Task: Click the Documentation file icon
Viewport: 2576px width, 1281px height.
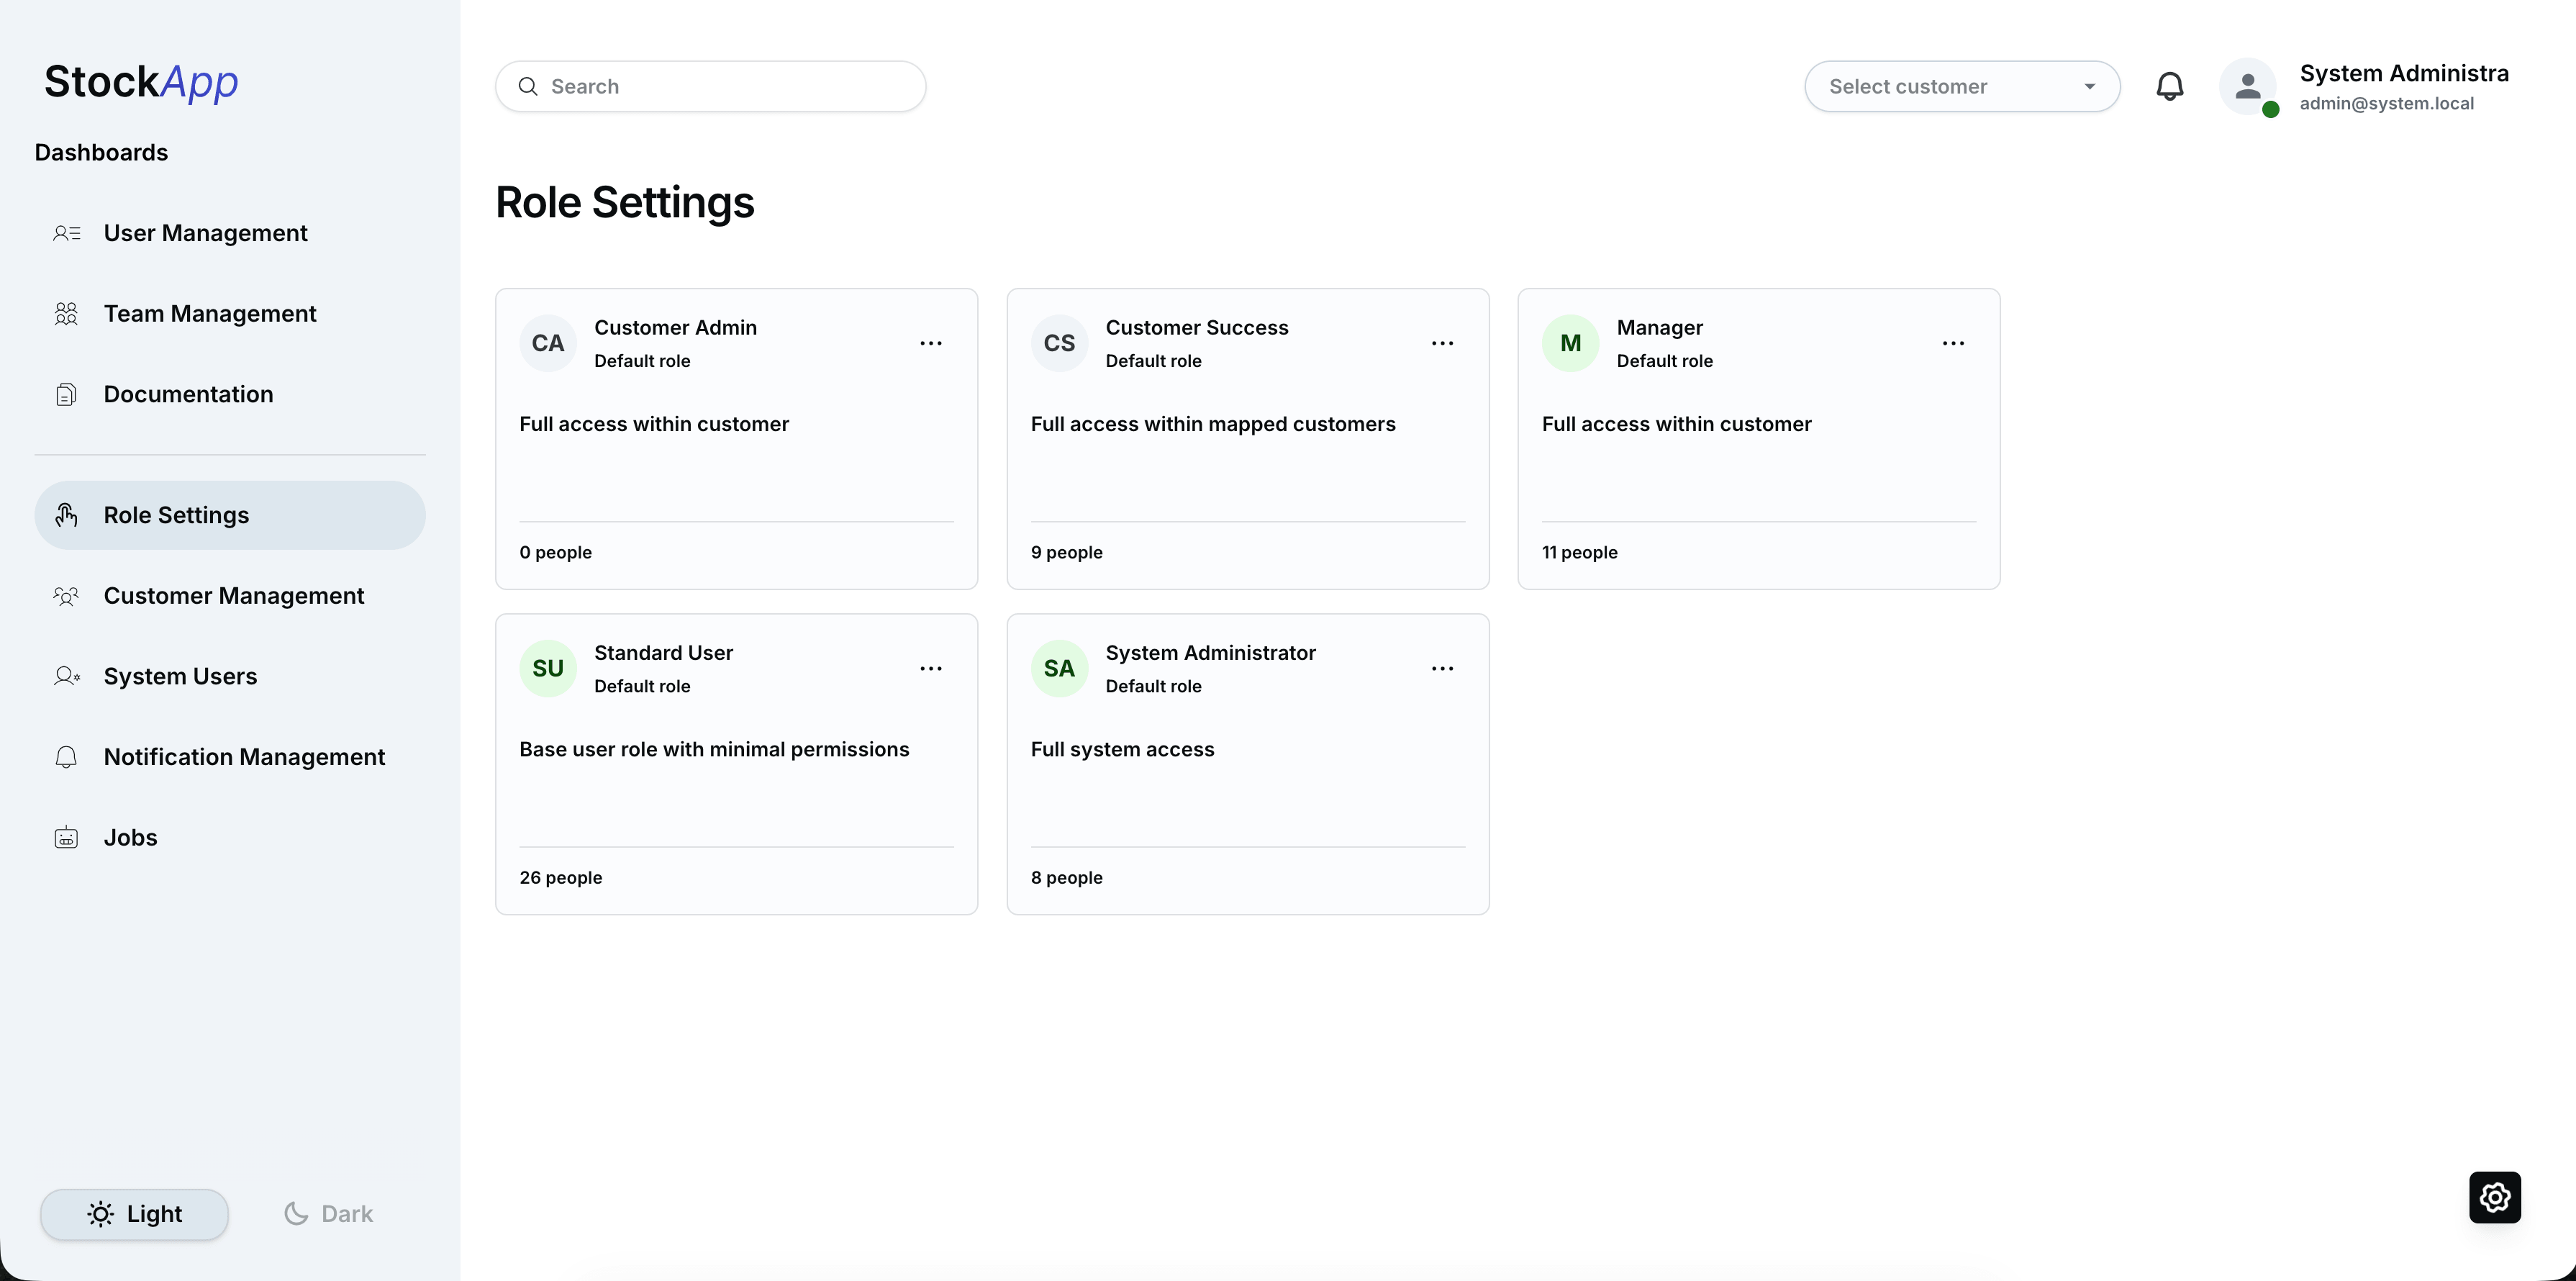Action: tap(66, 394)
